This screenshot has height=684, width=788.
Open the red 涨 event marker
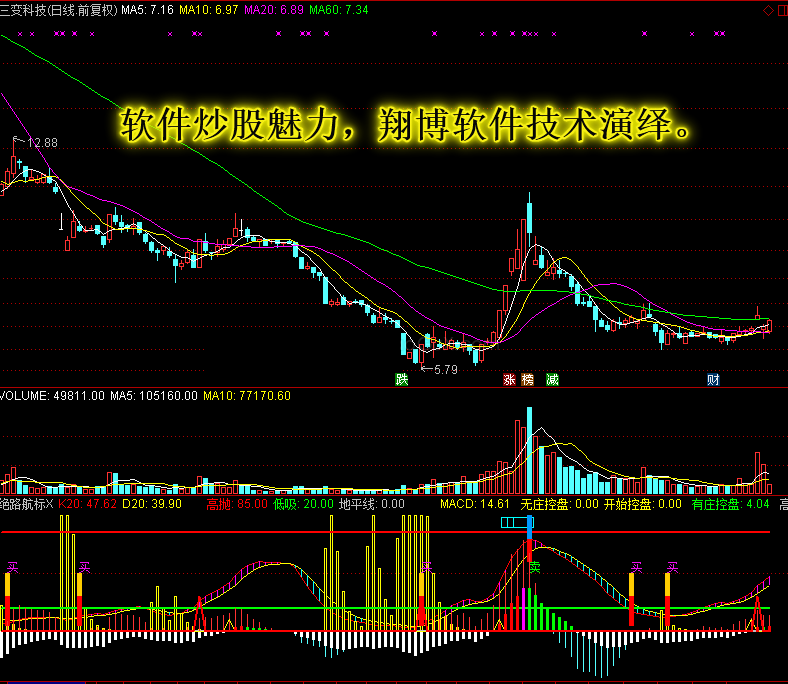point(509,379)
